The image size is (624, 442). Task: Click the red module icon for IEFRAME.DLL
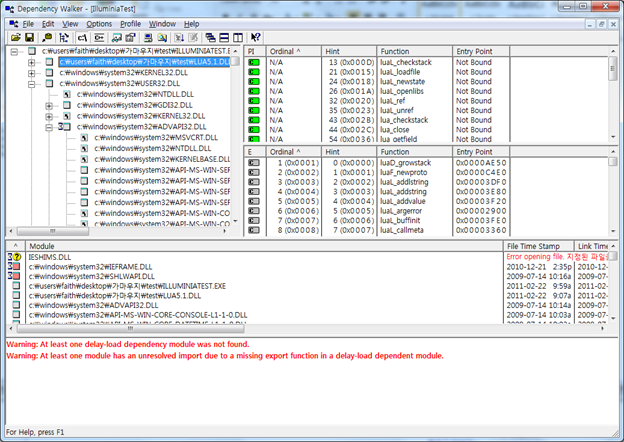coord(16,267)
